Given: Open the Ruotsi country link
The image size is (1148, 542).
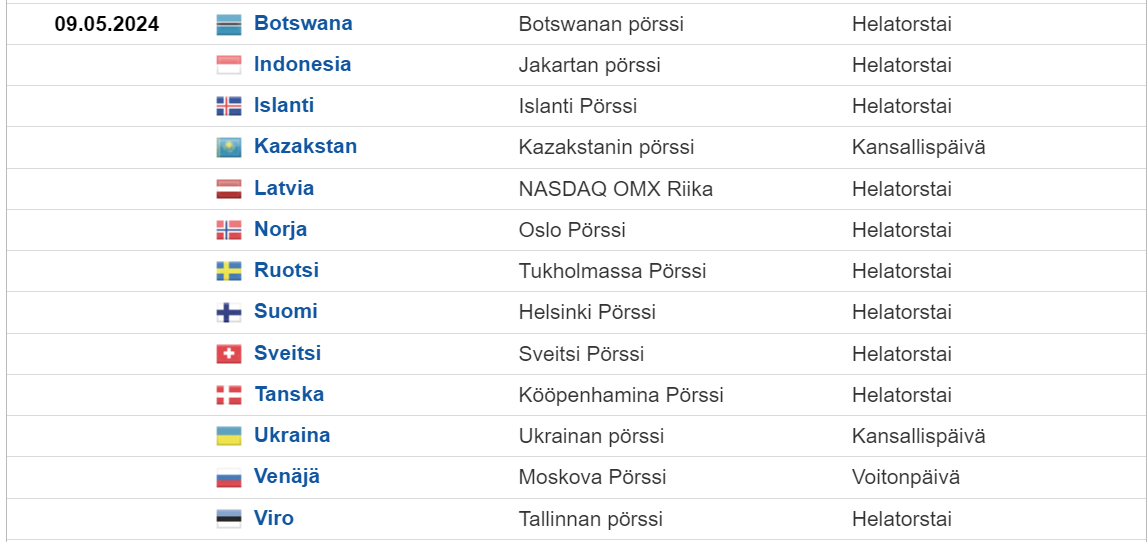Looking at the screenshot, I should (x=286, y=270).
